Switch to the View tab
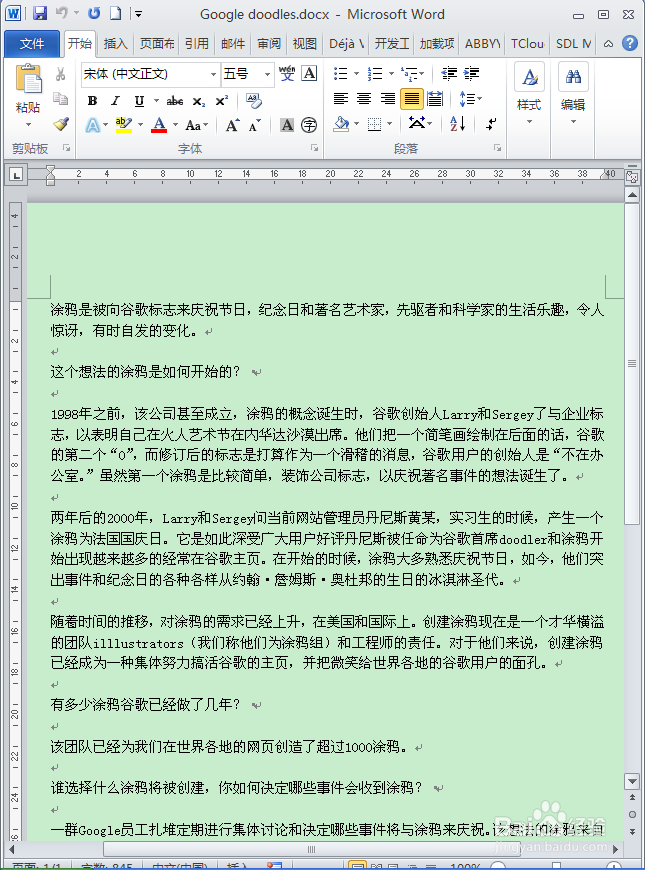 pyautogui.click(x=304, y=43)
